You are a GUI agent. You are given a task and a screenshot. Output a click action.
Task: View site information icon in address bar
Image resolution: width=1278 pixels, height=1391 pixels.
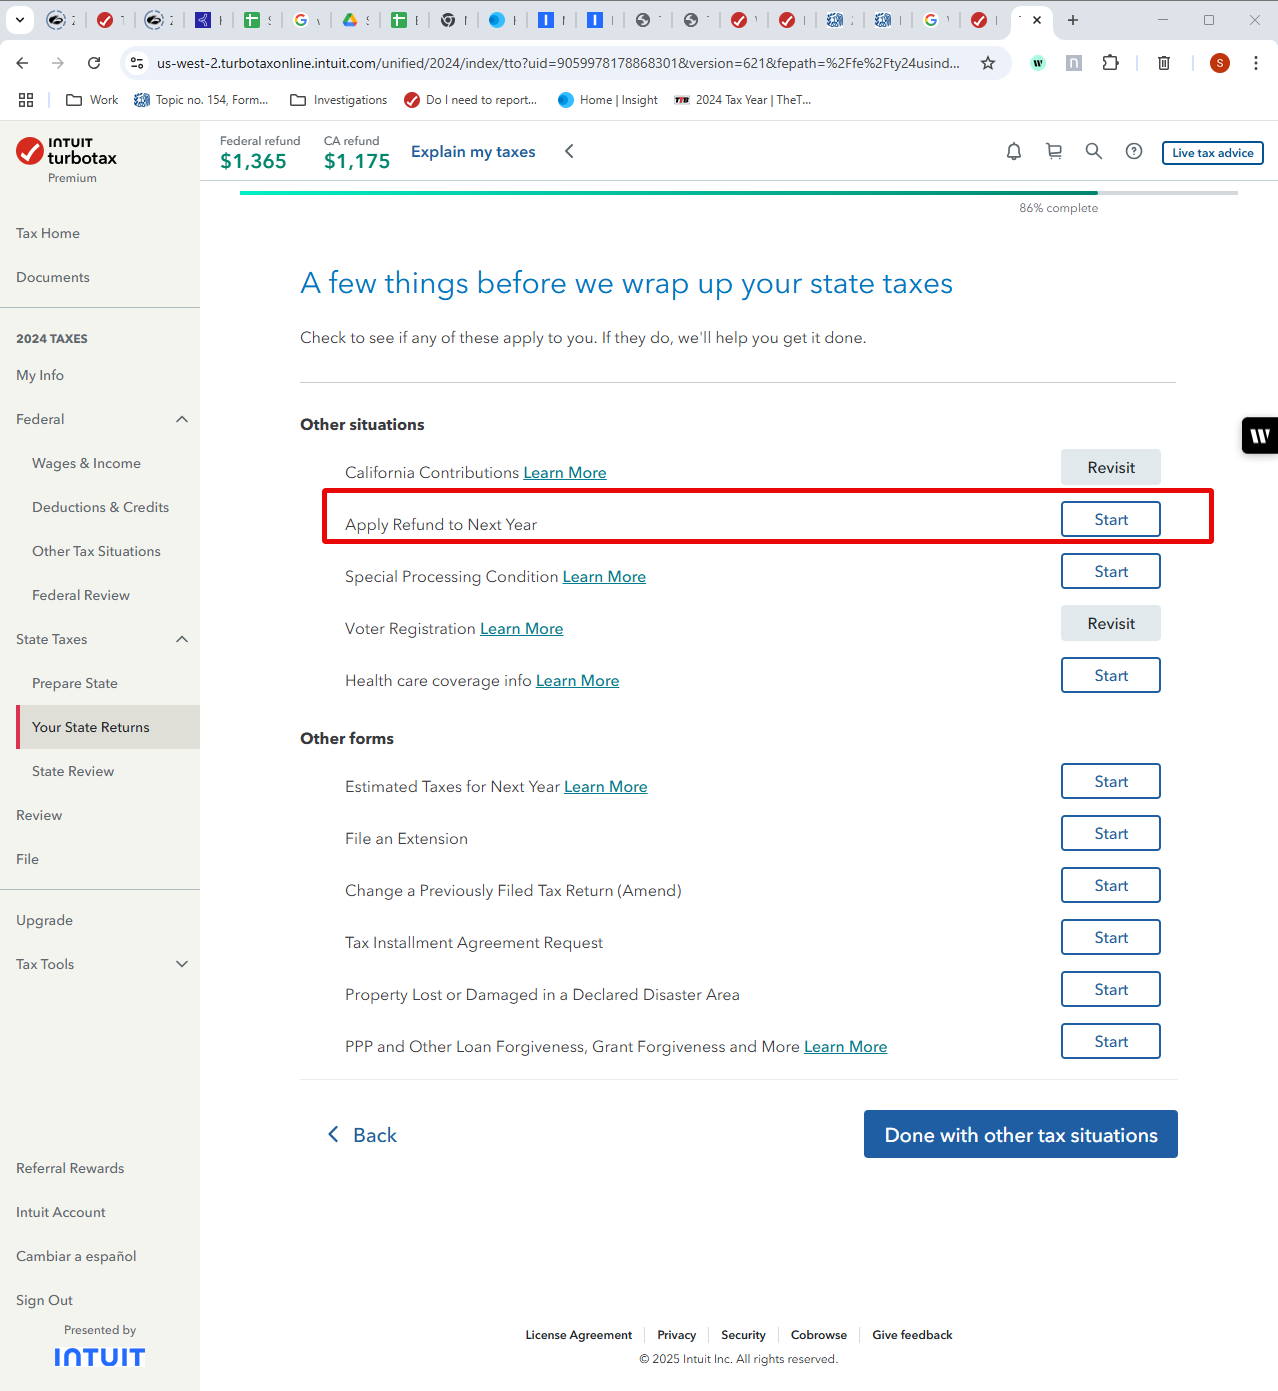tap(138, 63)
